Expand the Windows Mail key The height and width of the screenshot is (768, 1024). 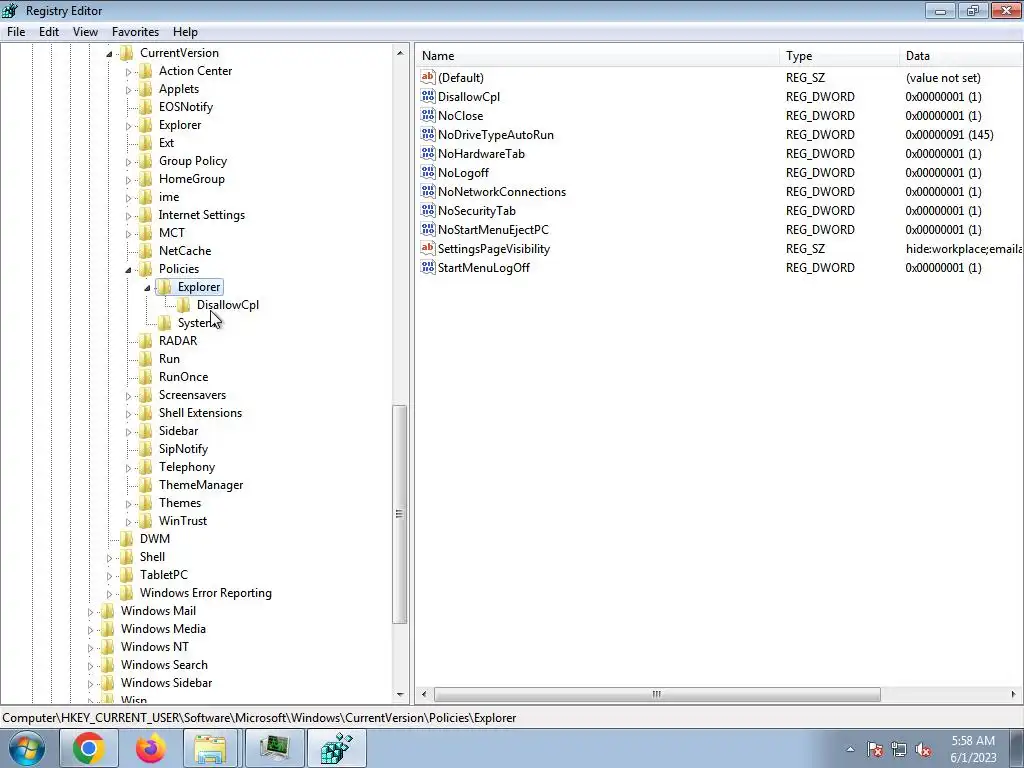[x=90, y=612]
